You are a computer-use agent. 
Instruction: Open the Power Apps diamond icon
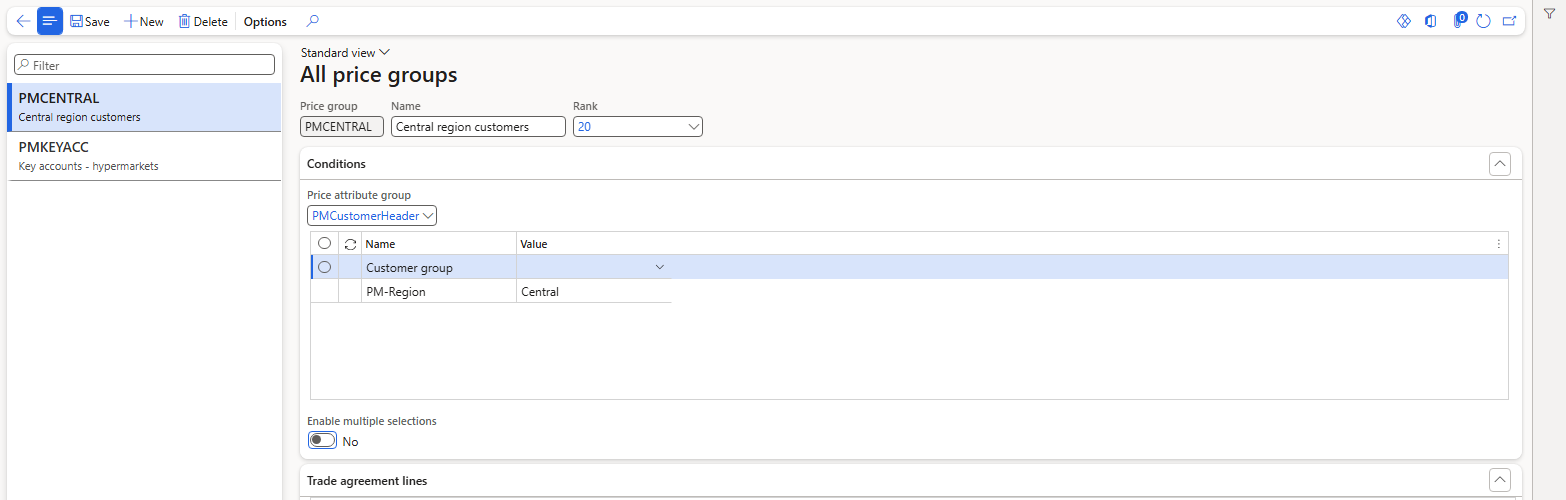point(1403,21)
